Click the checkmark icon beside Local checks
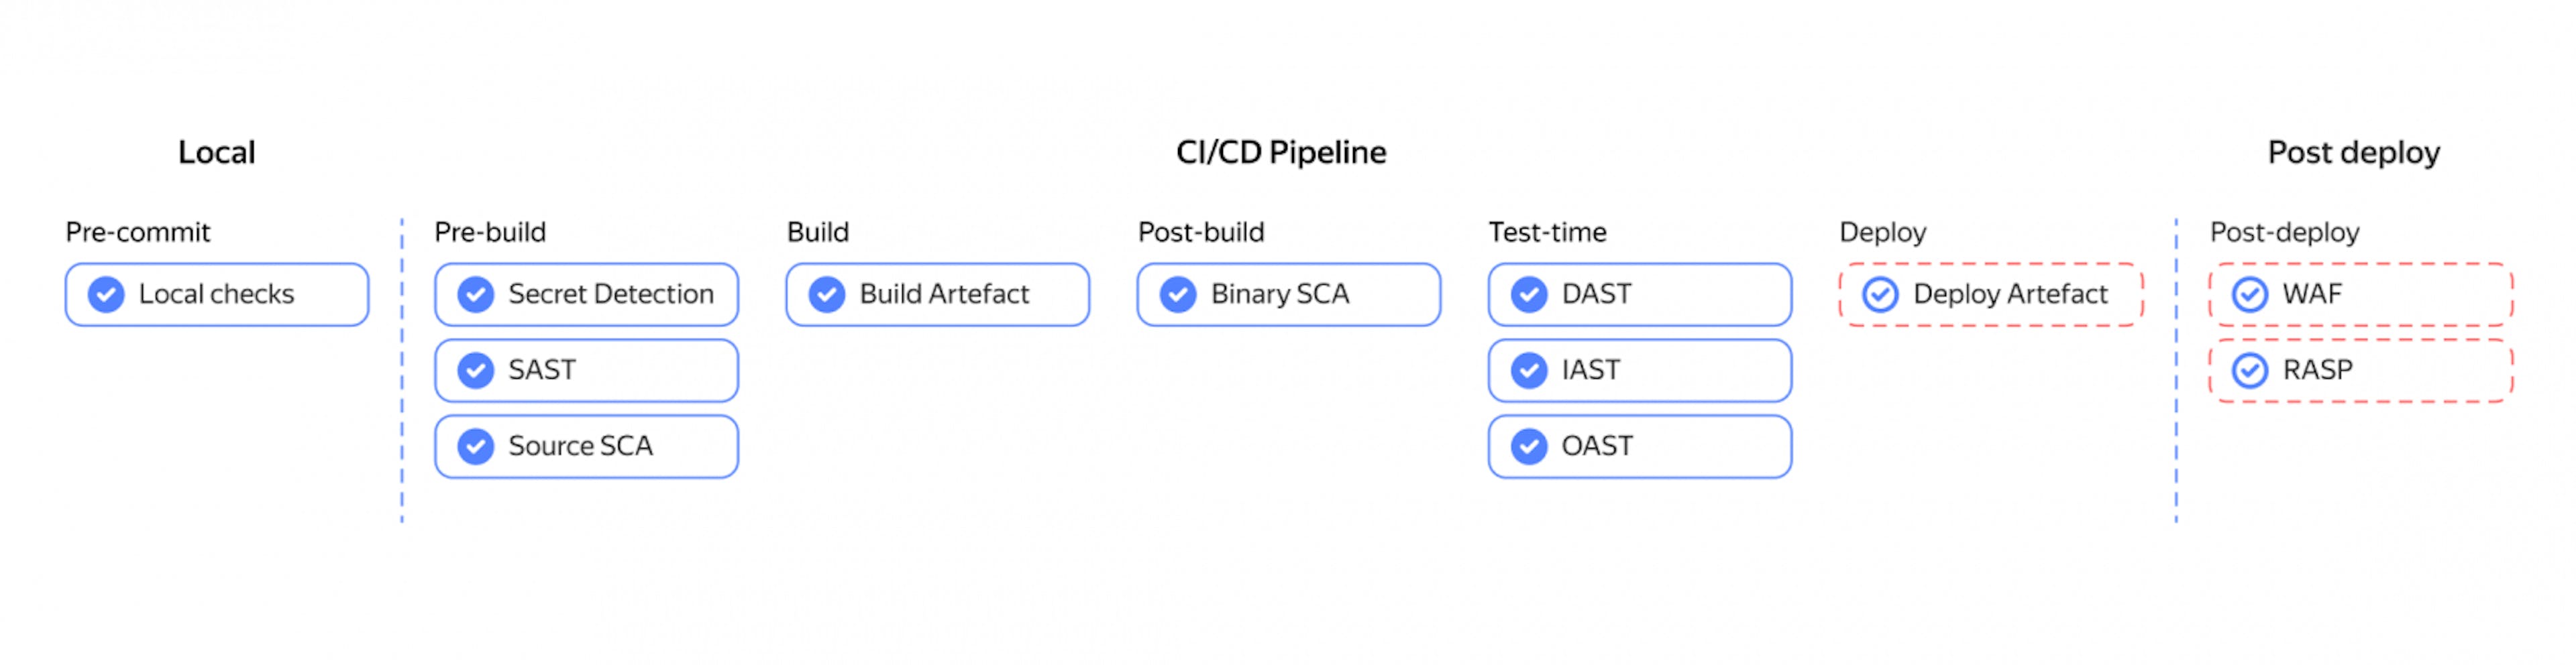Image resolution: width=2576 pixels, height=665 pixels. point(106,294)
